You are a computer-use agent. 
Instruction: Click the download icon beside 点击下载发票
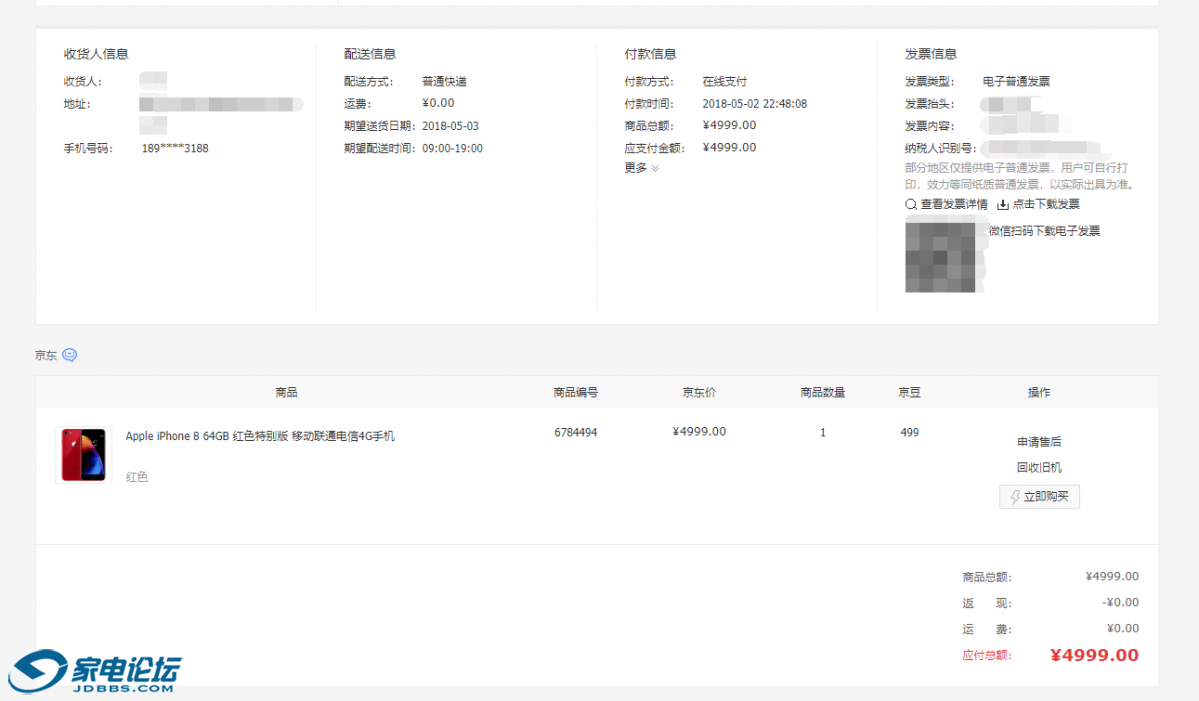[x=1003, y=205]
